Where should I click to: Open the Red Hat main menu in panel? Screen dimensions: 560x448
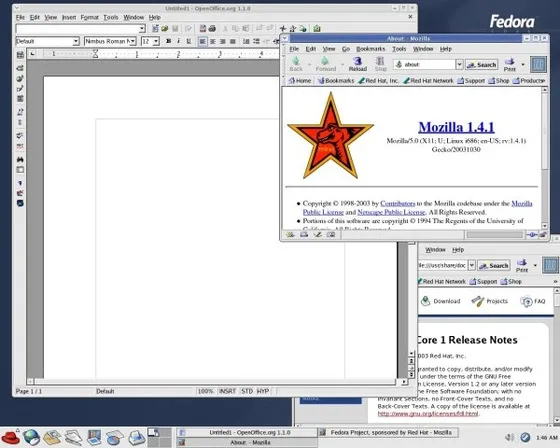pos(10,437)
